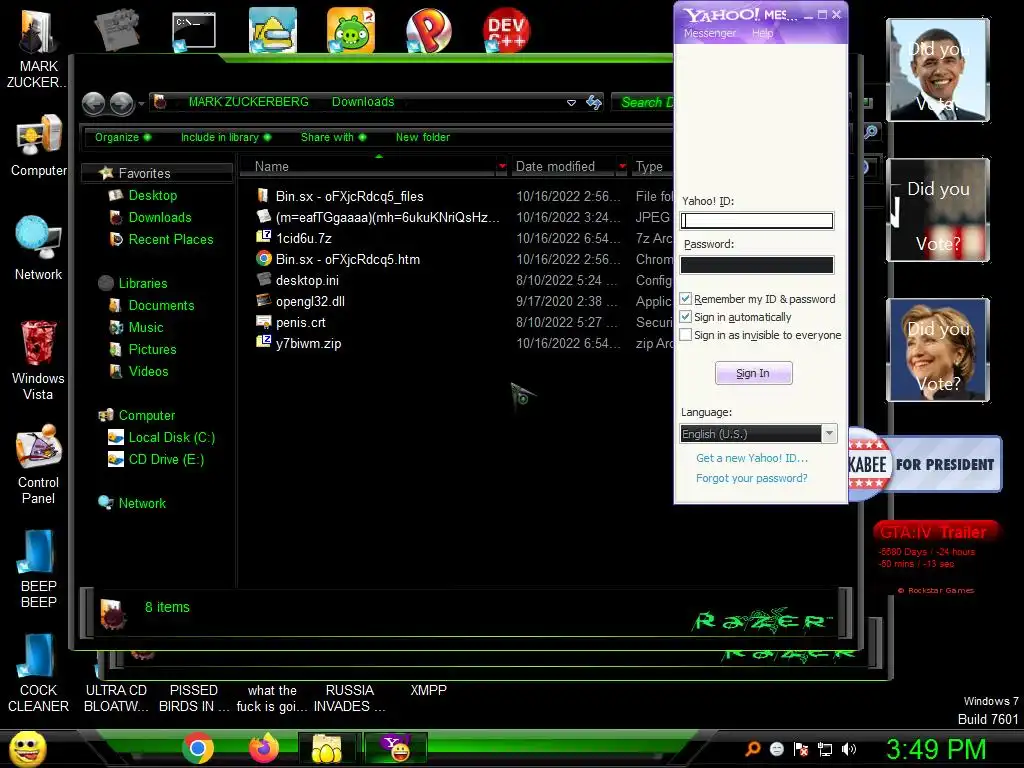This screenshot has height=768, width=1024.
Task: Click the volume speaker tray icon
Action: click(849, 749)
